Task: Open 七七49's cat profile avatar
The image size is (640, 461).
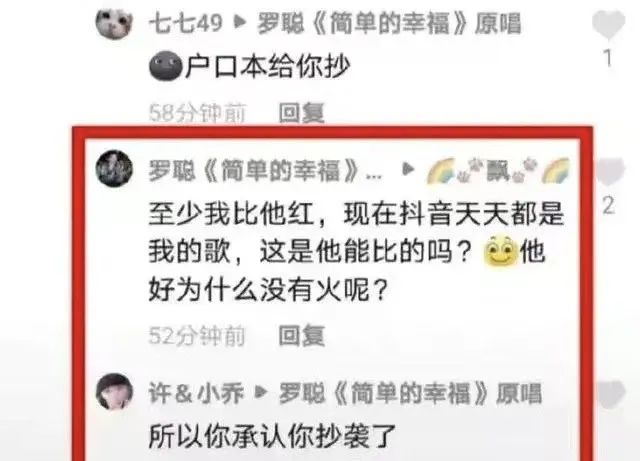Action: click(114, 22)
